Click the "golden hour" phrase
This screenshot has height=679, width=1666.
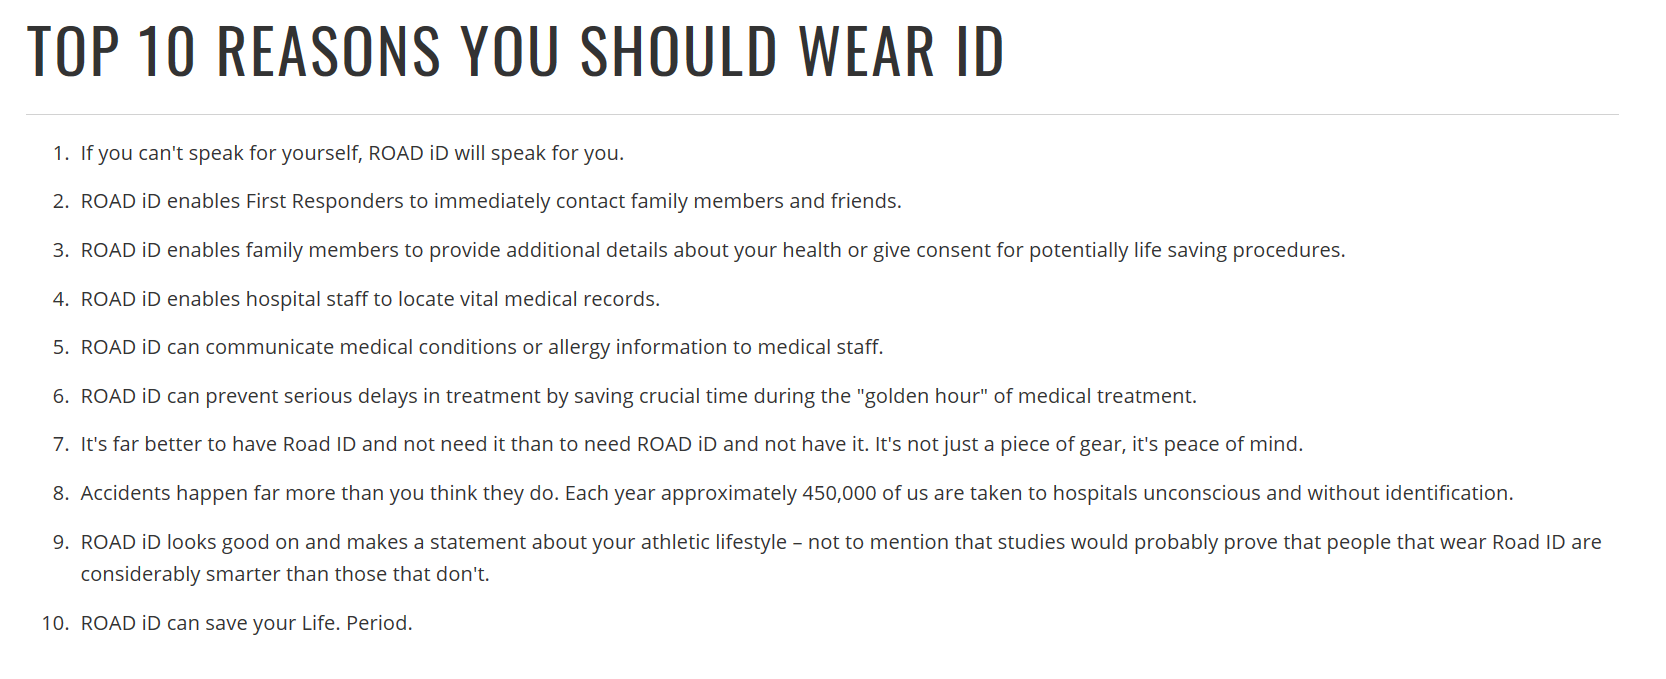click(x=922, y=396)
